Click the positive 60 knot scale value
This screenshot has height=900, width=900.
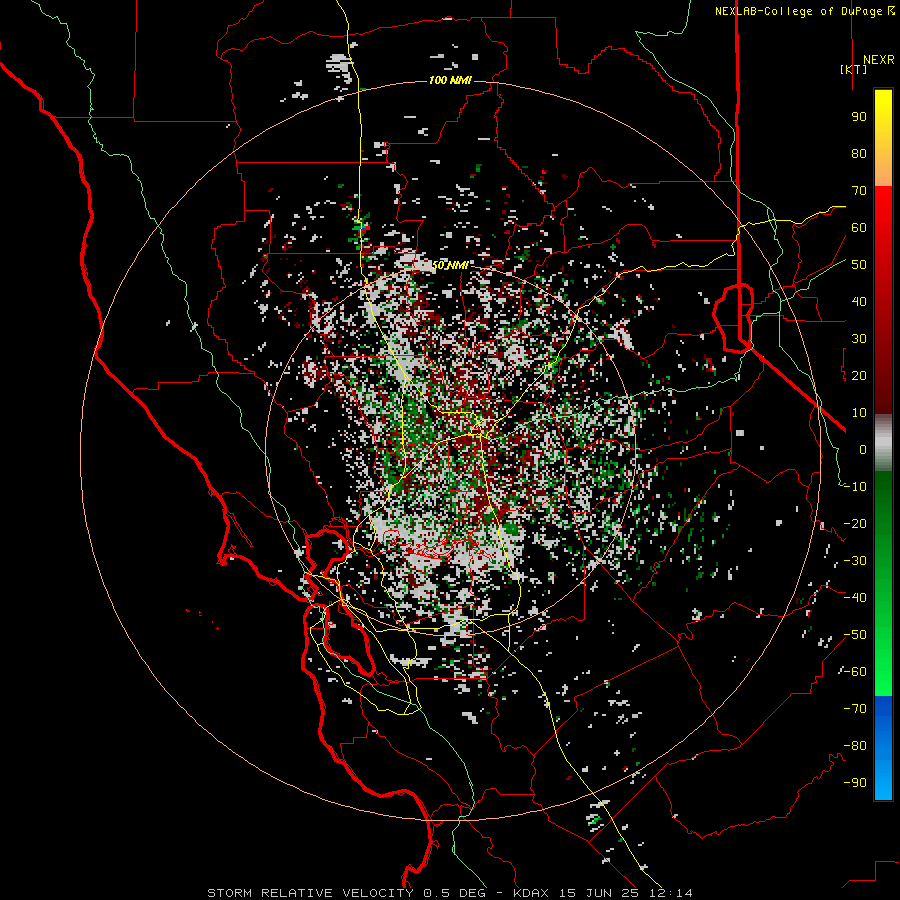click(x=859, y=228)
